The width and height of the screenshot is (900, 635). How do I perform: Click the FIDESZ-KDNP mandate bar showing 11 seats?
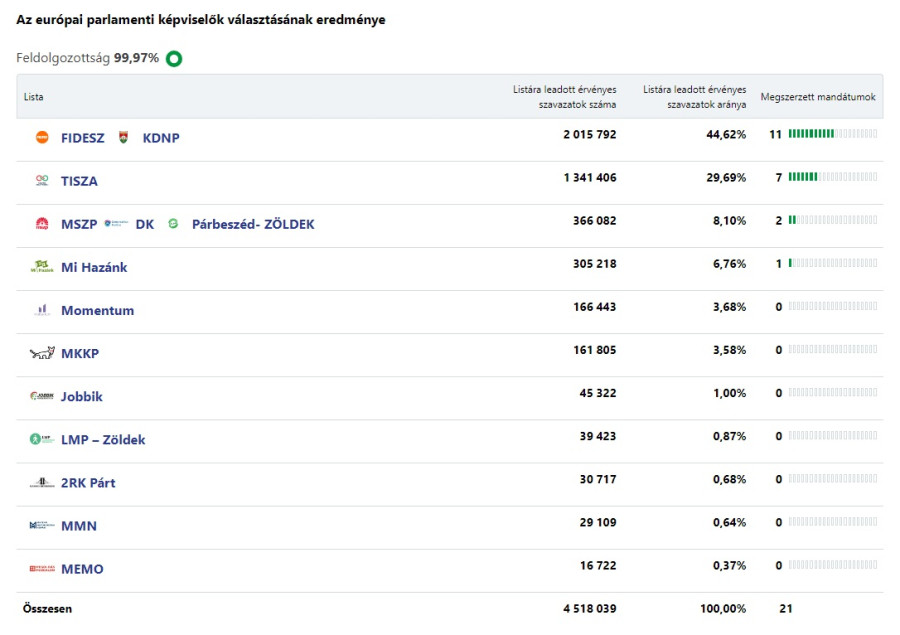click(833, 134)
